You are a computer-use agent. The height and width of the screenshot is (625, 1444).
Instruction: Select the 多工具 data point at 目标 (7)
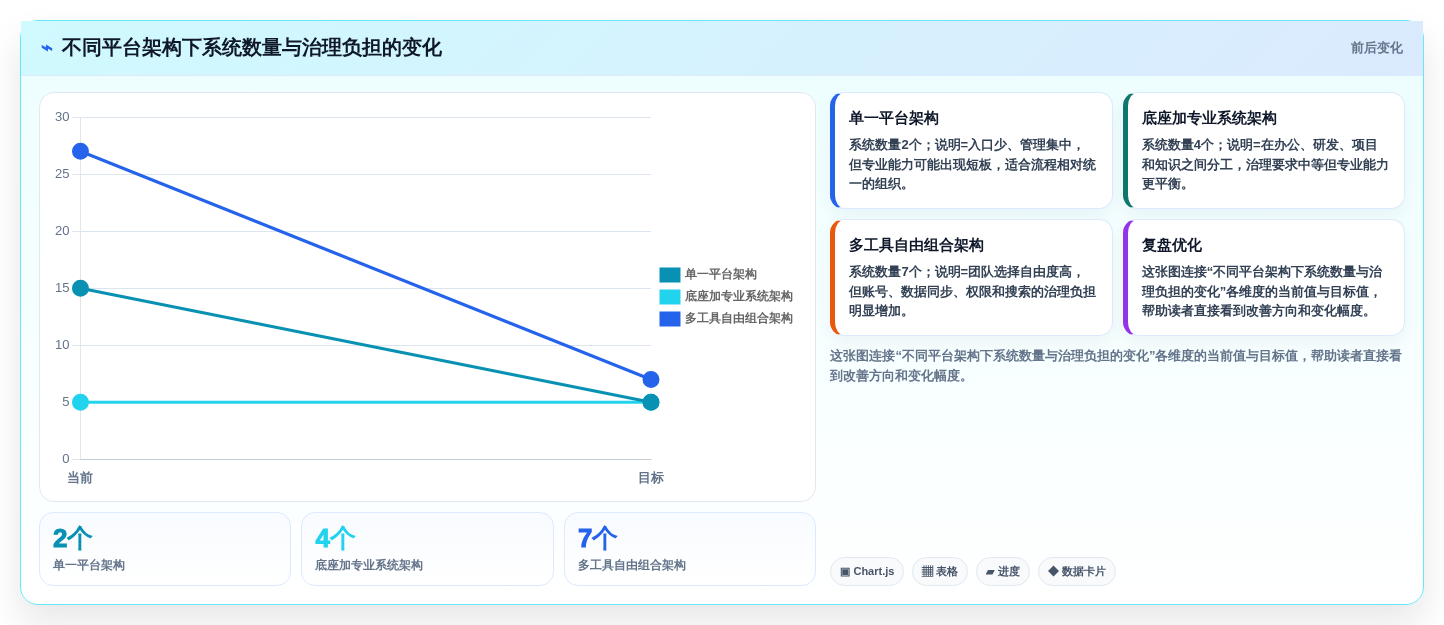651,379
